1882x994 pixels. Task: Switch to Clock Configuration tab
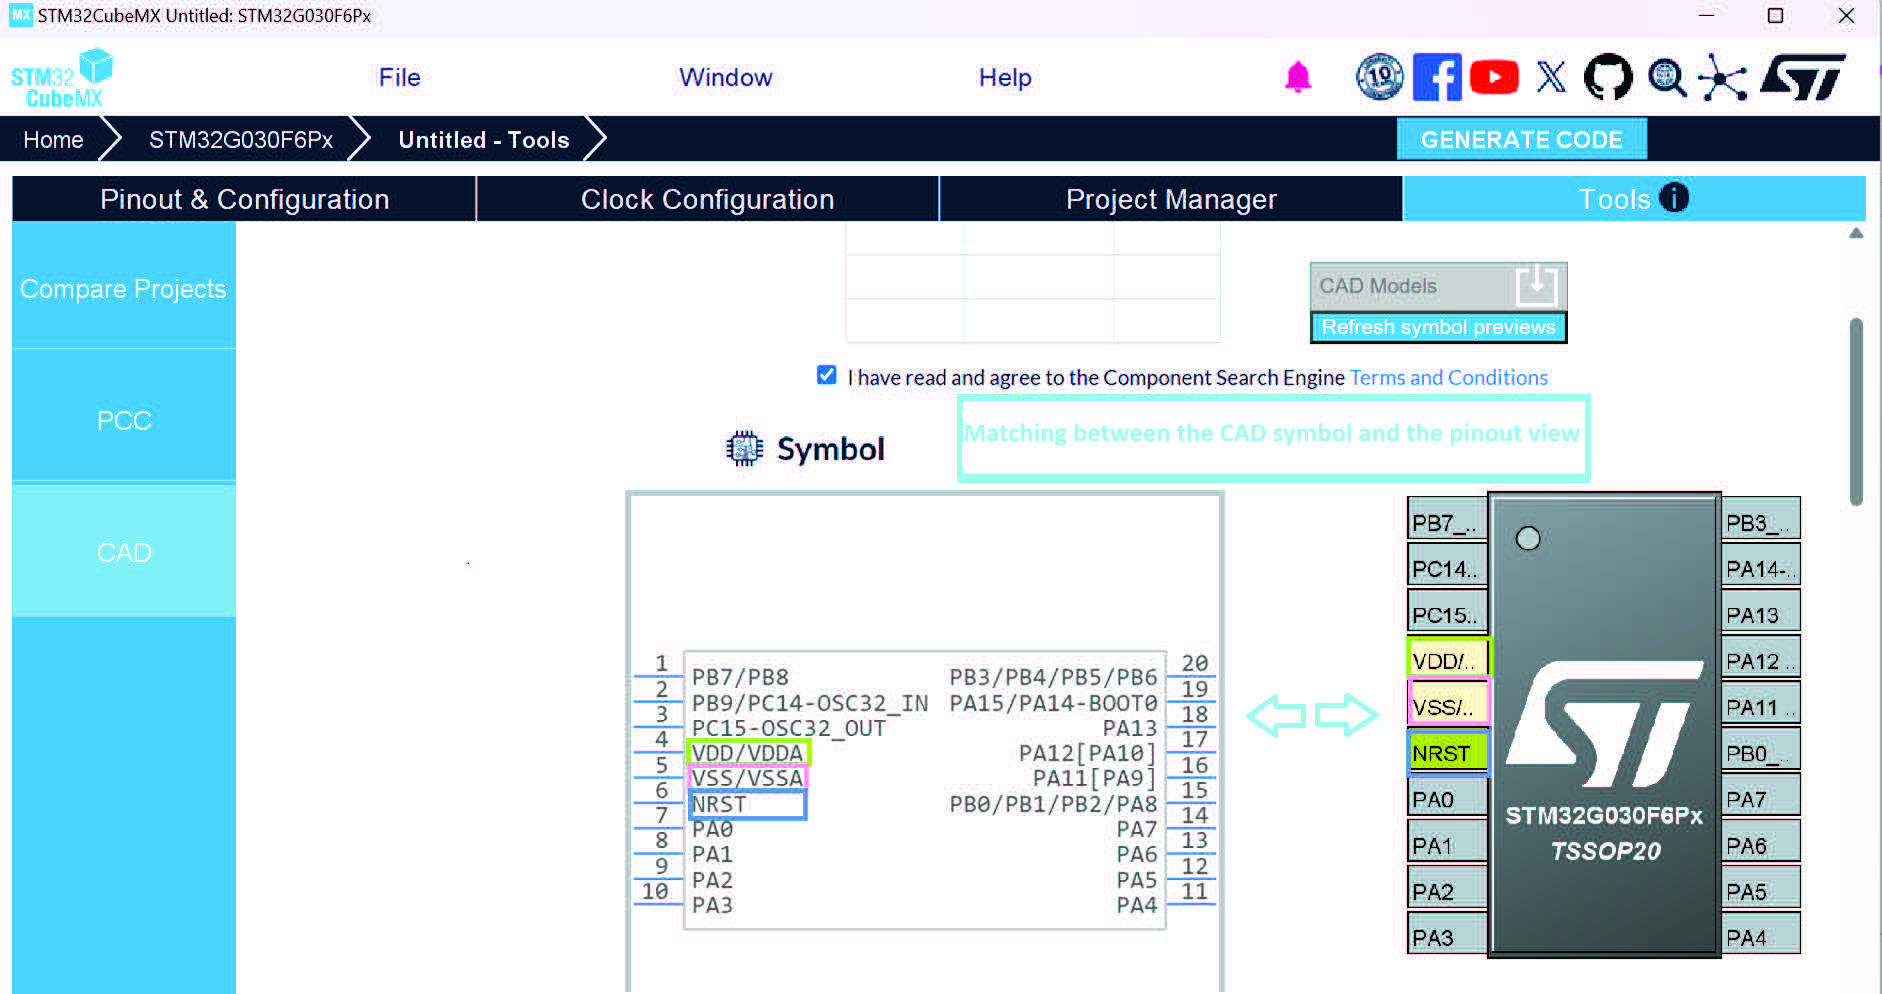(708, 199)
